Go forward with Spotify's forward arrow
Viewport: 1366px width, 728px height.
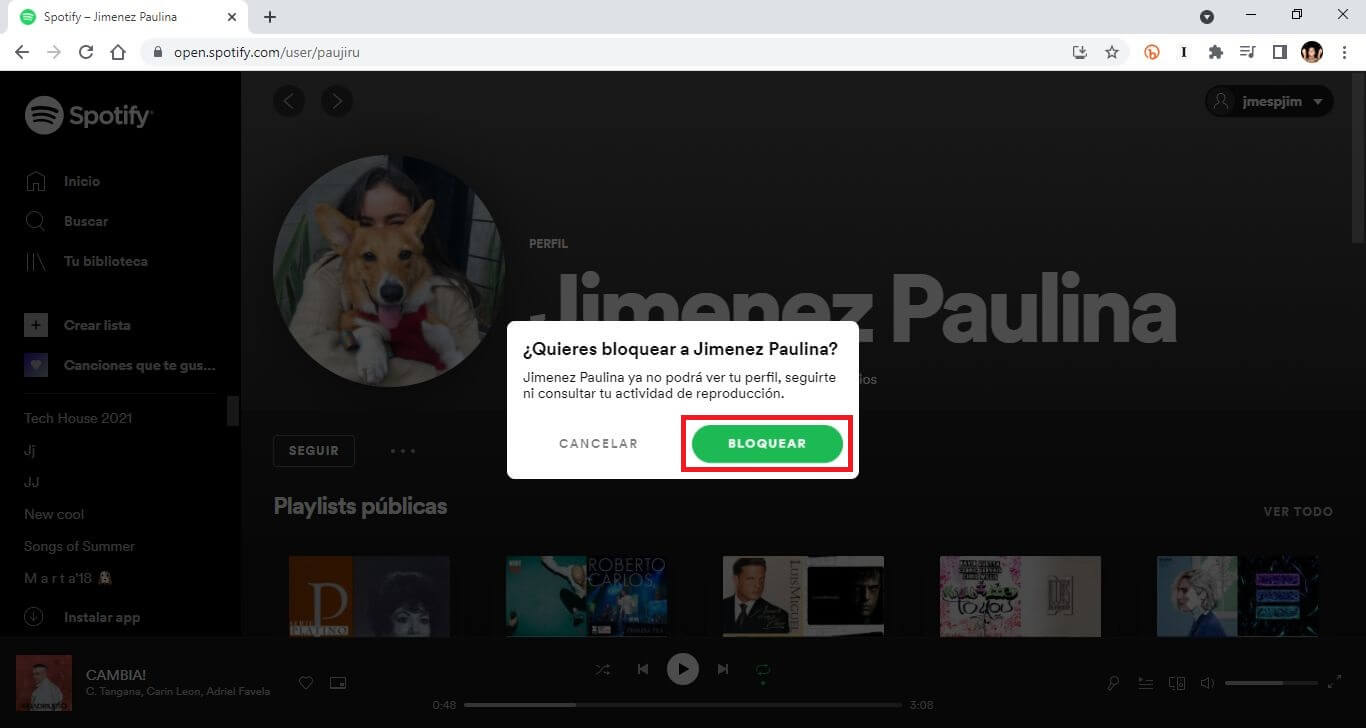tap(337, 100)
